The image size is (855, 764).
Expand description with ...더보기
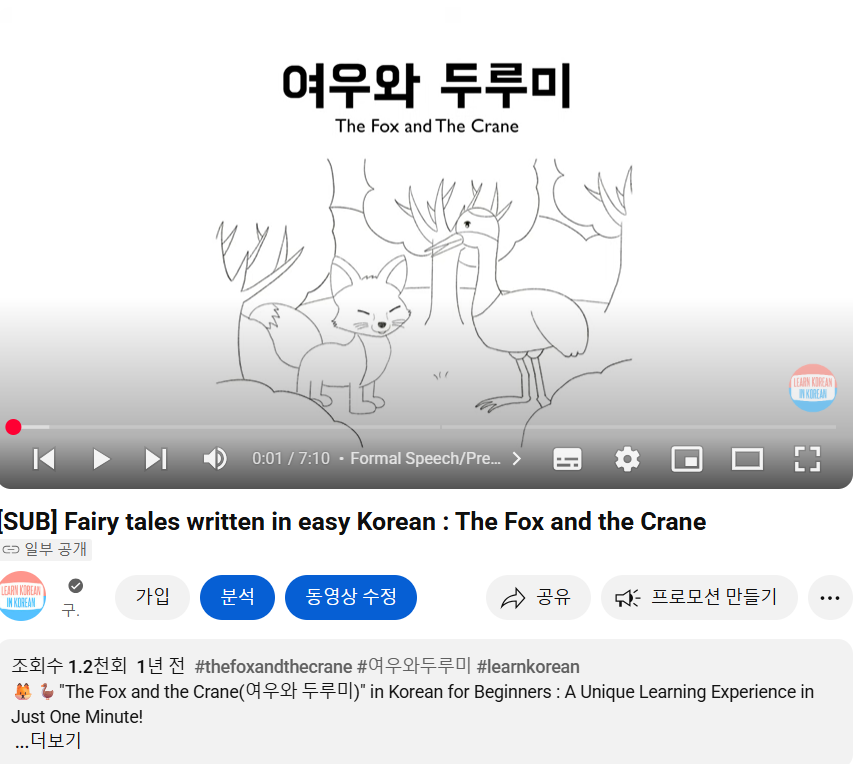click(48, 741)
